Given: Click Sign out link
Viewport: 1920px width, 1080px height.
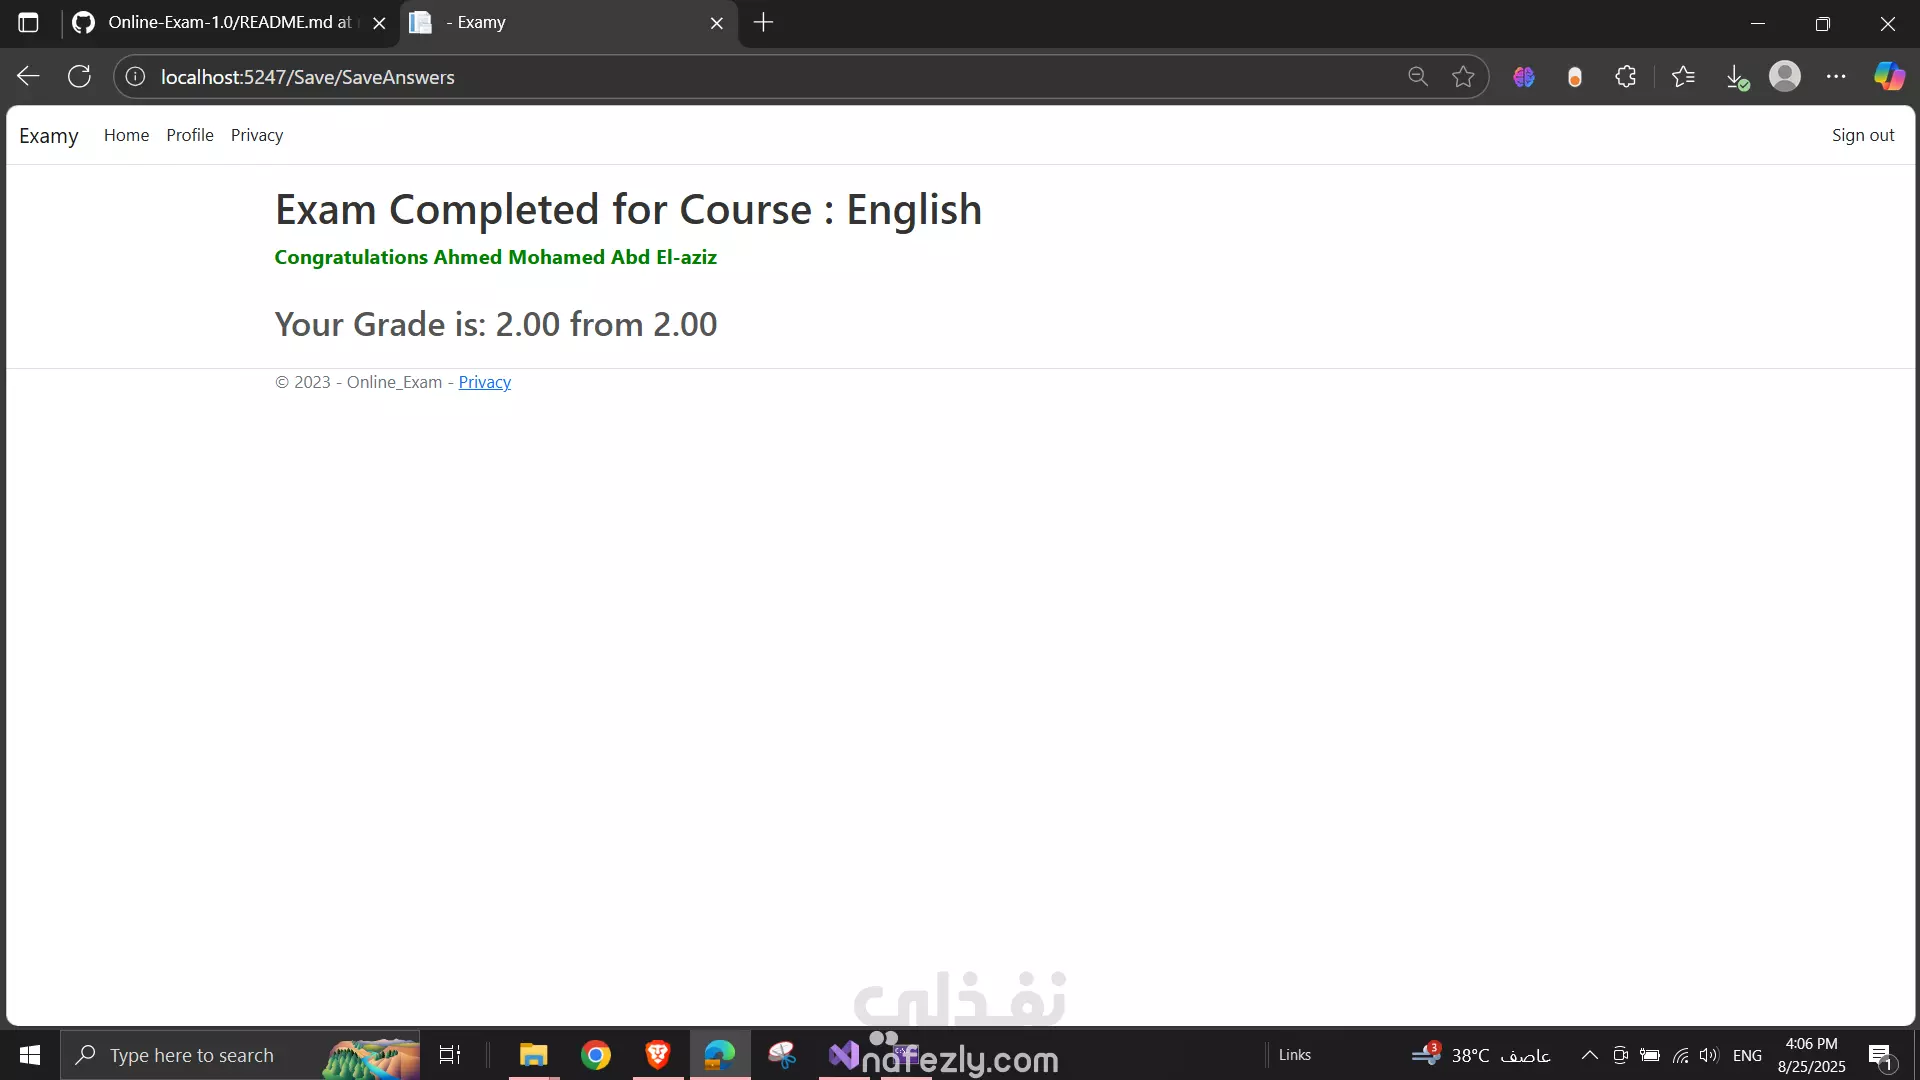Looking at the screenshot, I should pos(1863,135).
